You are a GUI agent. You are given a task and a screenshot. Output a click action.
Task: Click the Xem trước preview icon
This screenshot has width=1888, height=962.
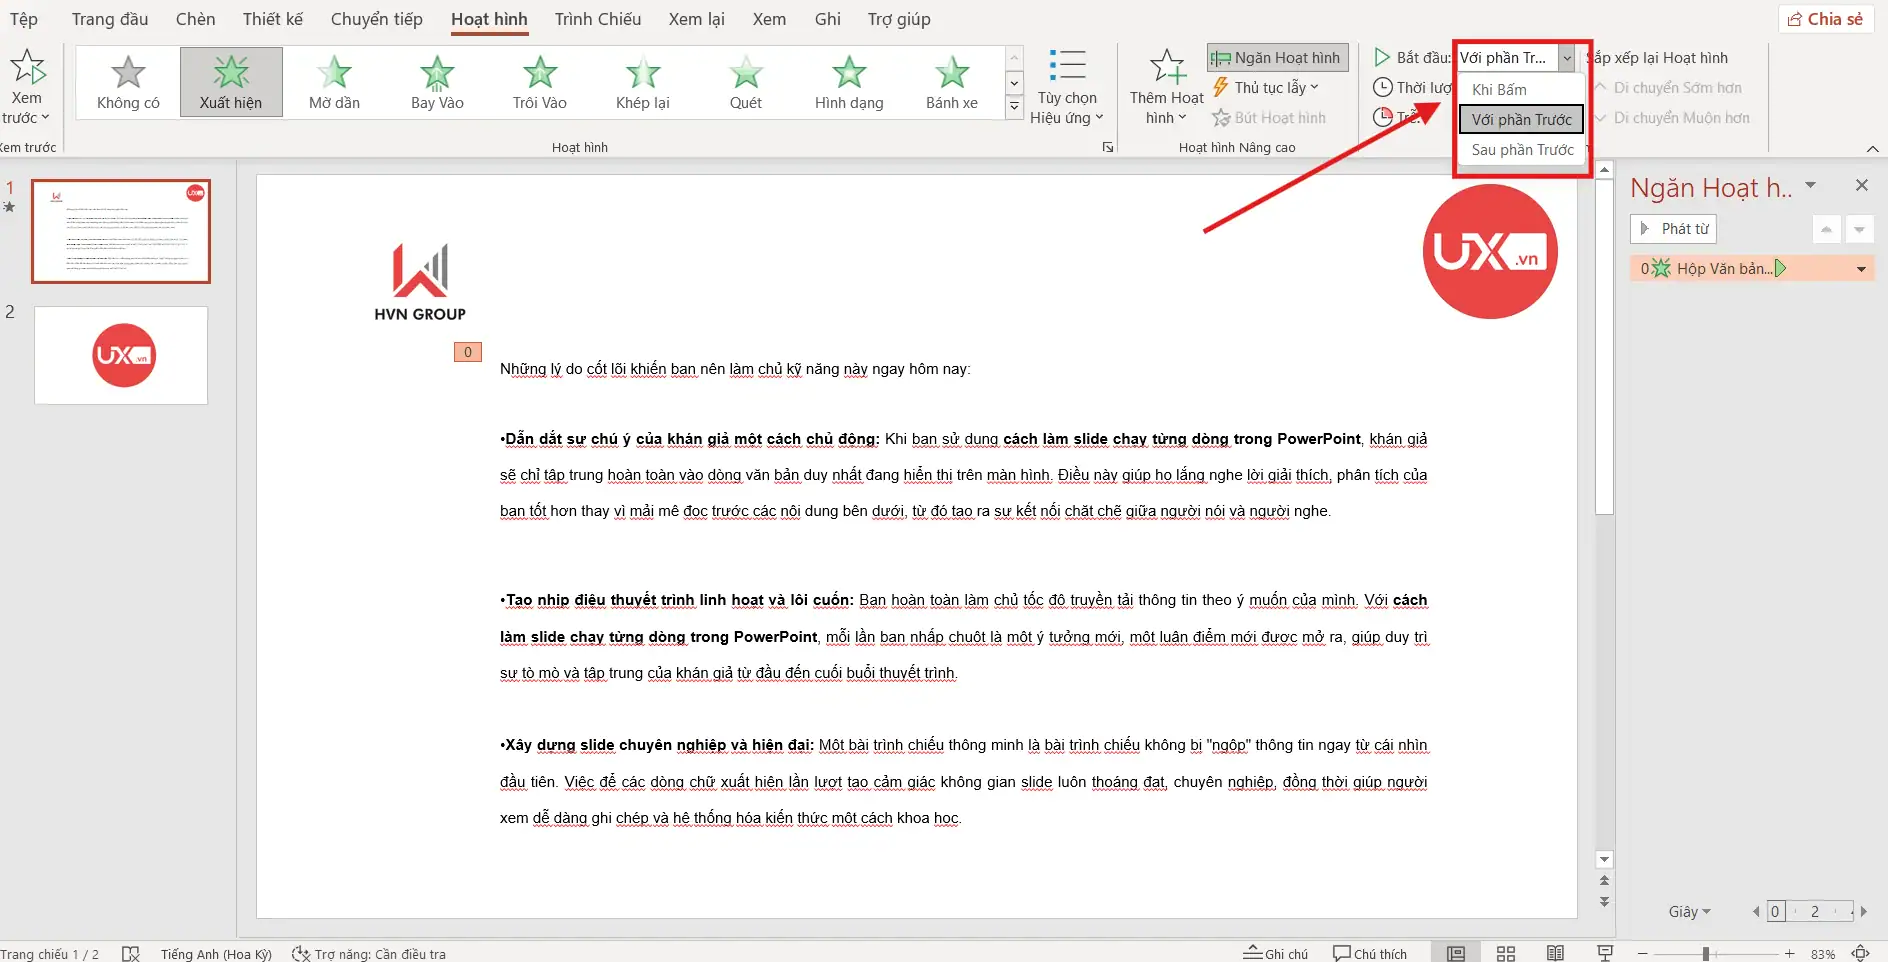(27, 69)
